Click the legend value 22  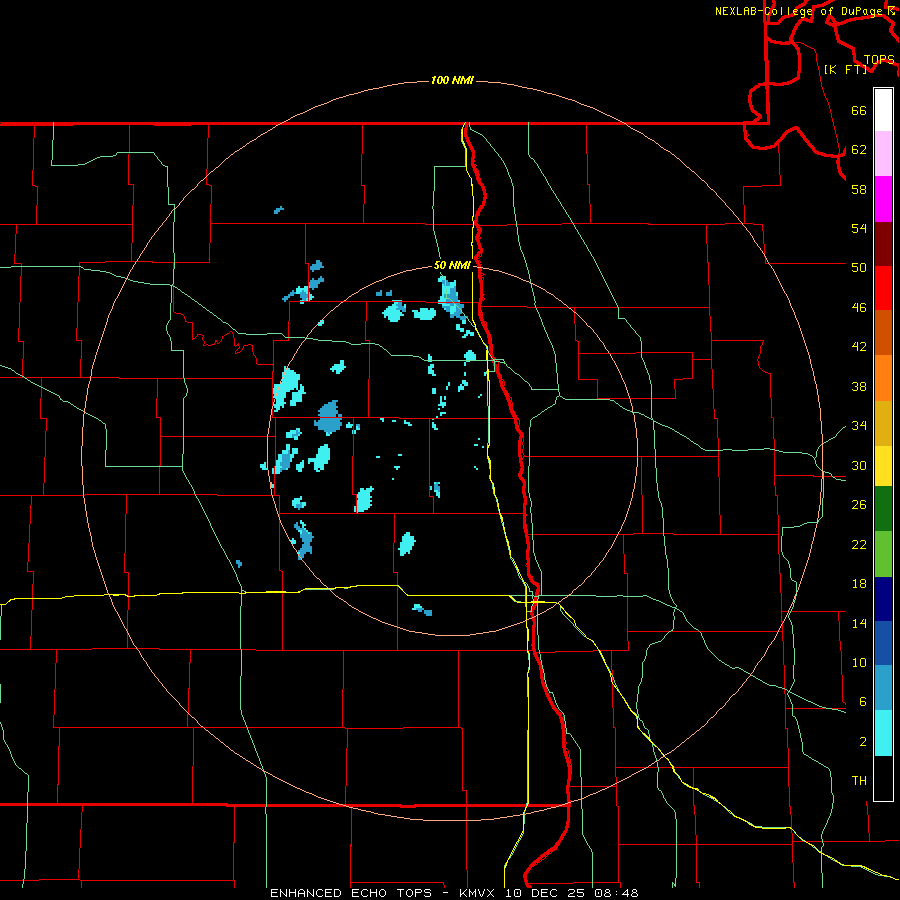click(x=859, y=544)
